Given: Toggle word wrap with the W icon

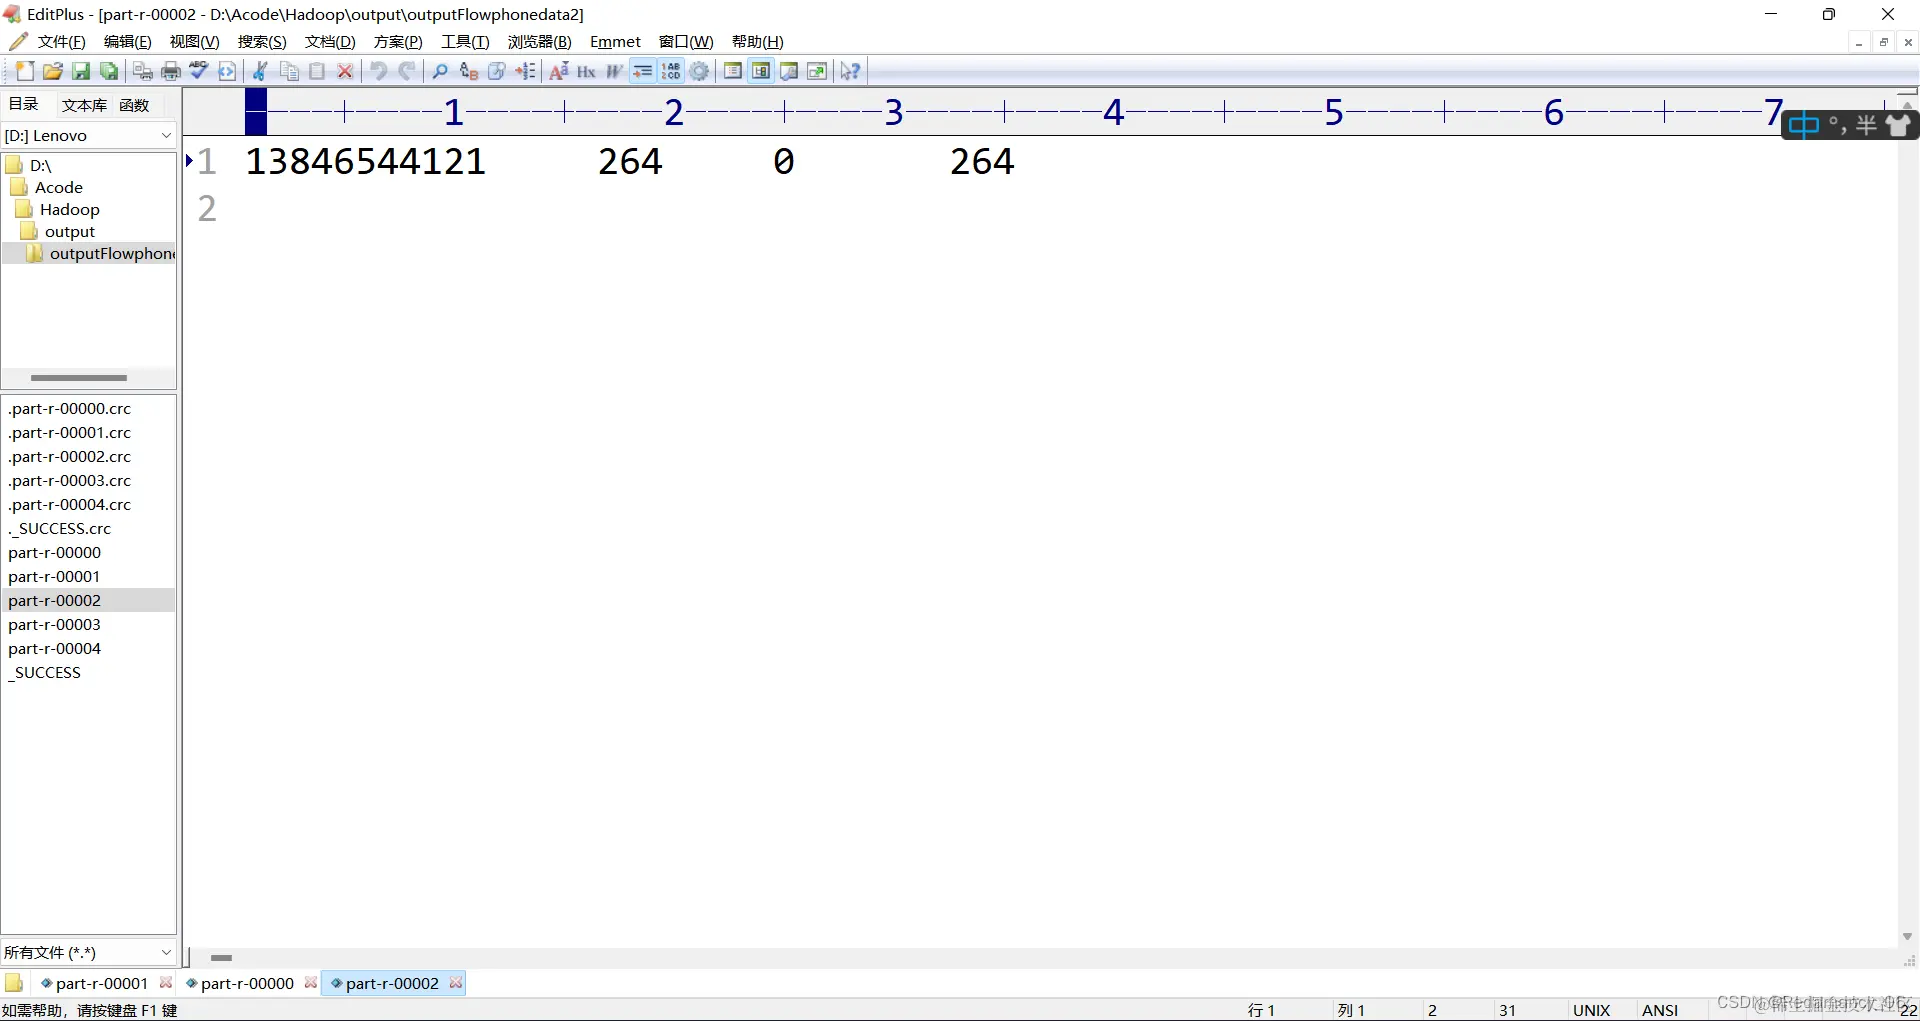Looking at the screenshot, I should 615,71.
